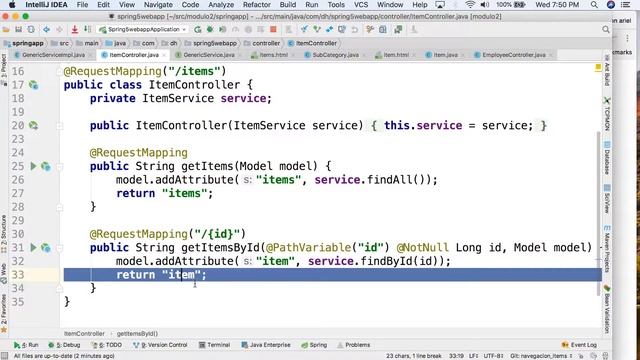Open the Problems tool window

point(353,345)
